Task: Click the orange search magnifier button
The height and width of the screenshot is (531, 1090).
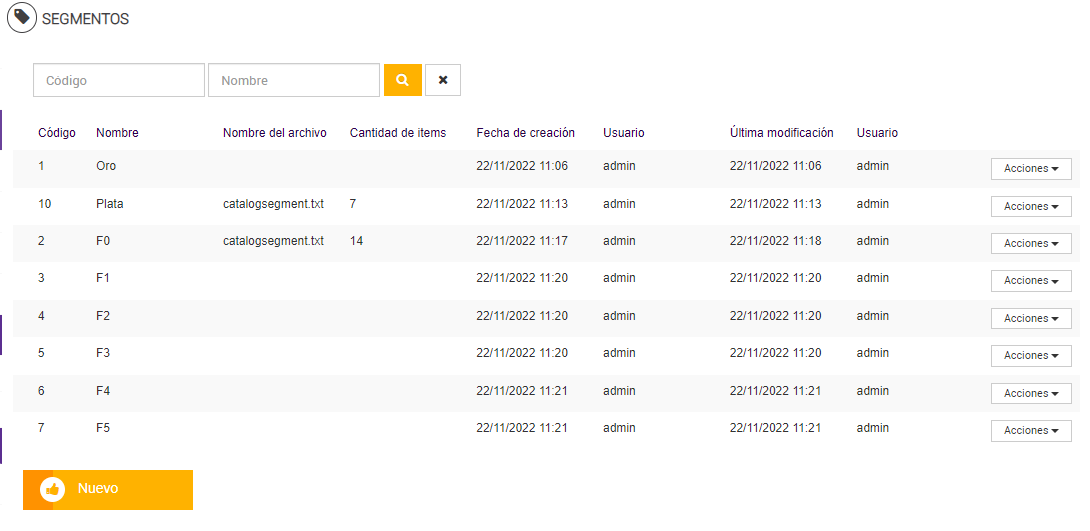Action: coord(402,80)
